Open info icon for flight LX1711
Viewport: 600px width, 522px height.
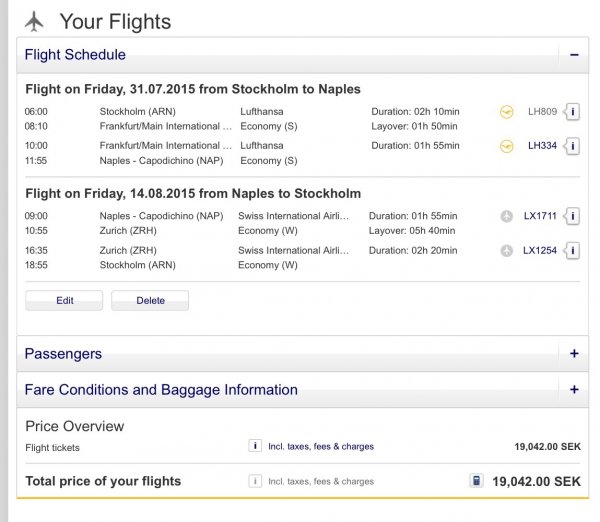point(572,216)
